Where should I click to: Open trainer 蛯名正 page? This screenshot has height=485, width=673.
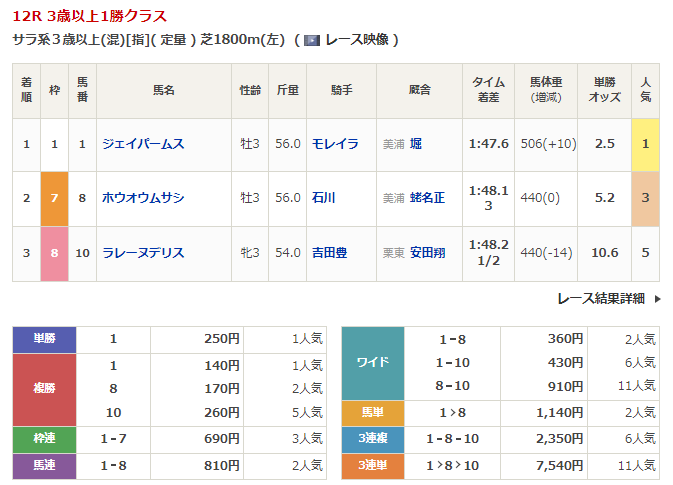pyautogui.click(x=427, y=198)
